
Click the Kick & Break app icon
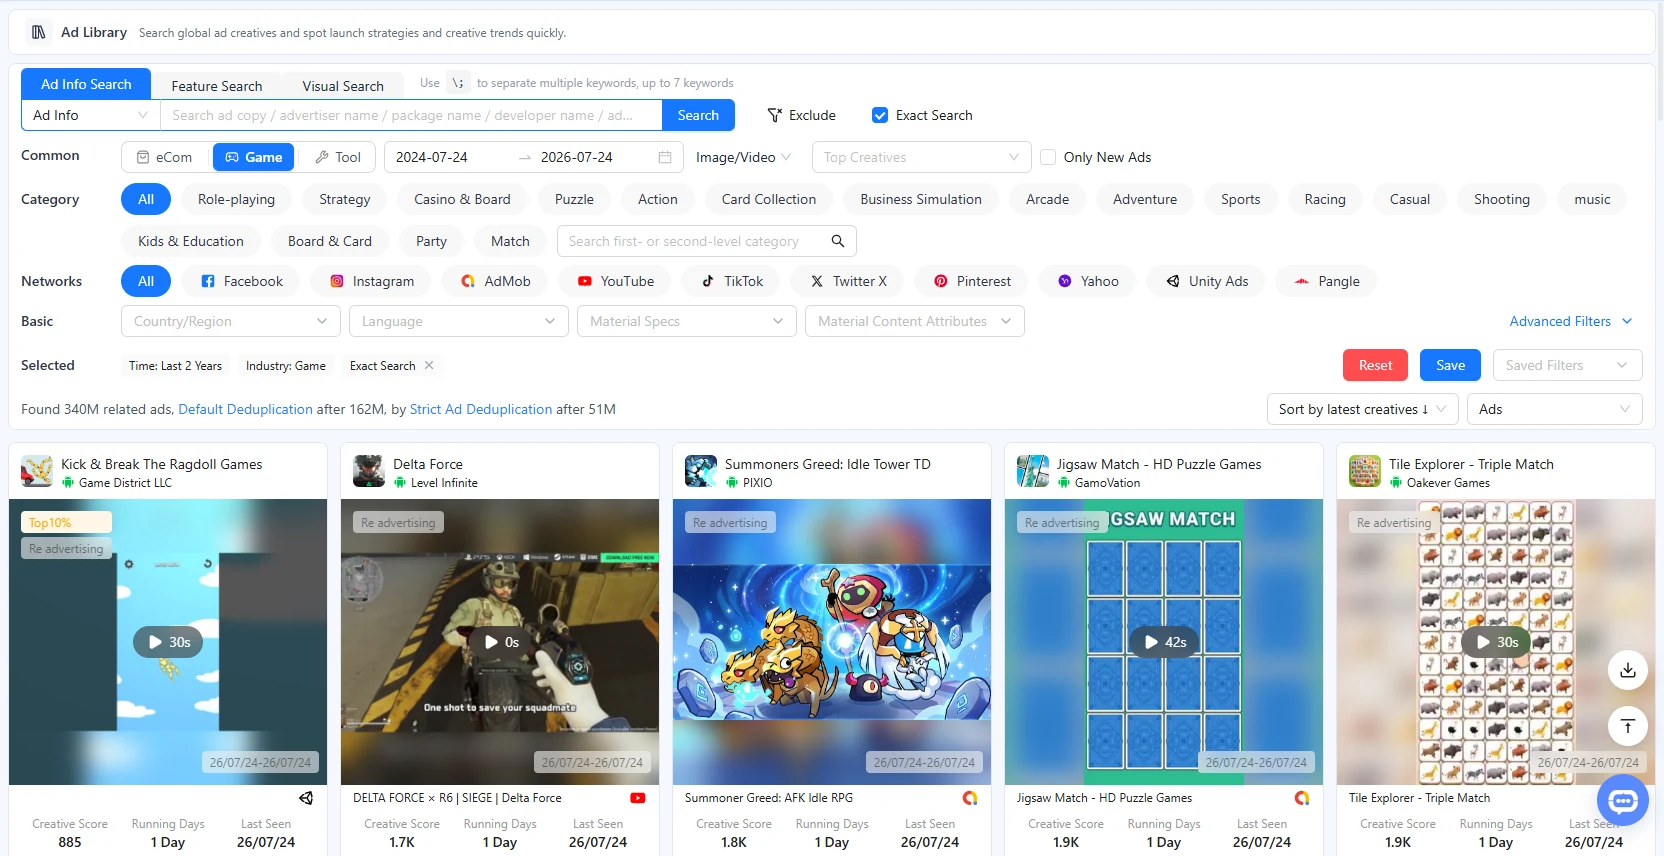pos(37,471)
